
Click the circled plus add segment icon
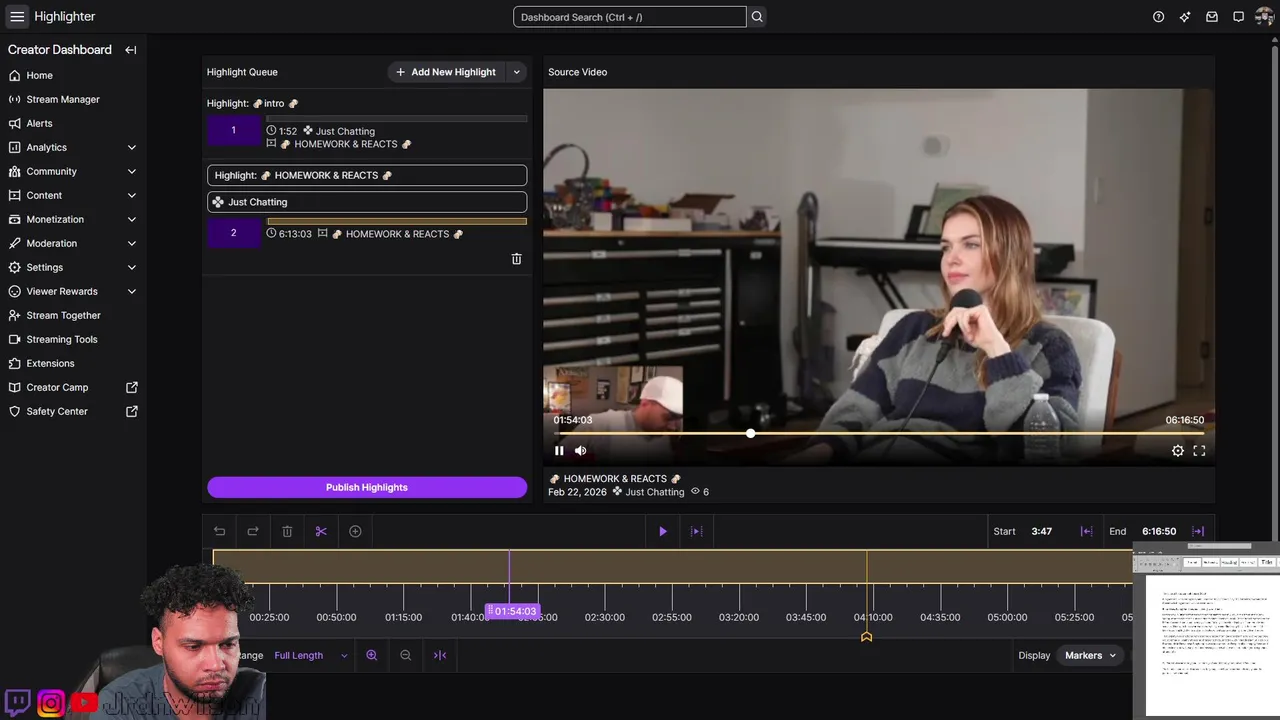pos(355,531)
